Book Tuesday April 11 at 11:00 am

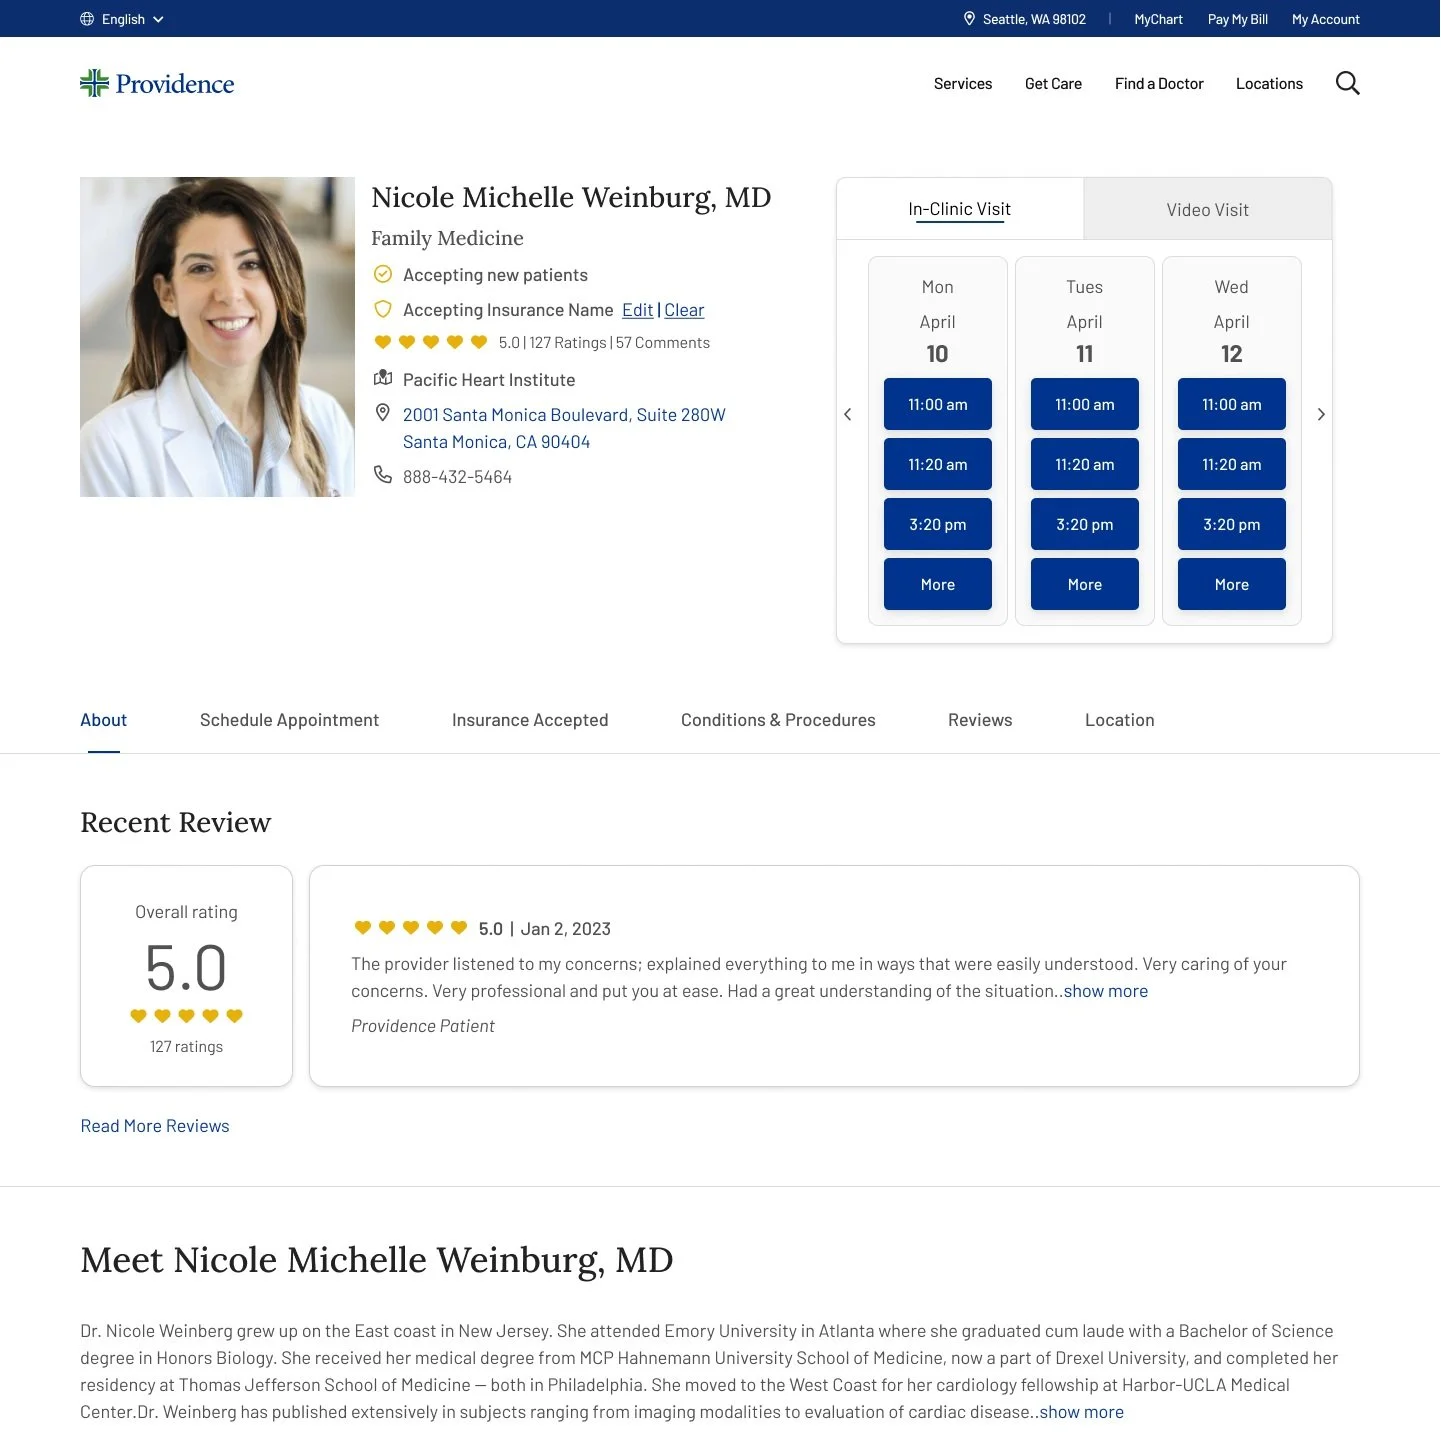[1085, 404]
